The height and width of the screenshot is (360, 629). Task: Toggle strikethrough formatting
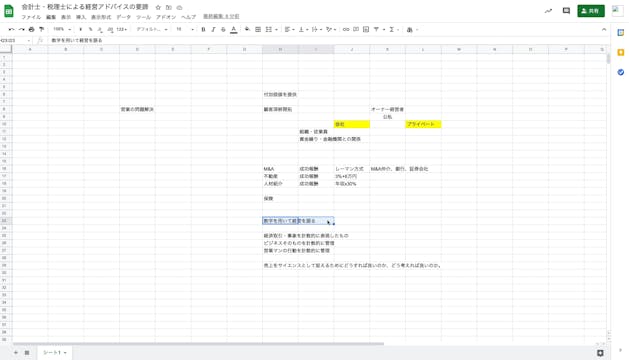pos(223,29)
